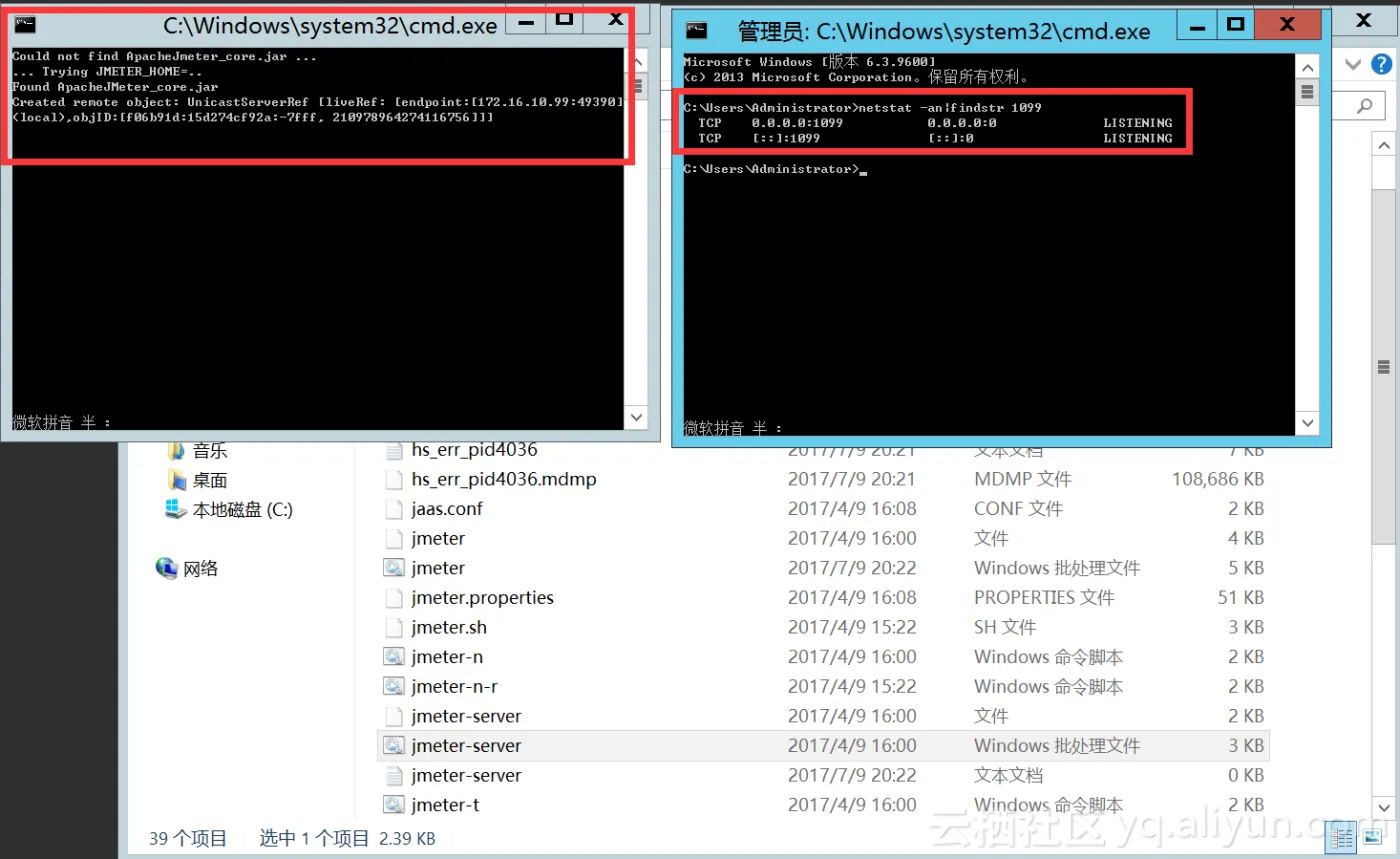This screenshot has height=859, width=1400.
Task: Switch Explorer to large thumbnails view icon
Action: tap(1372, 836)
